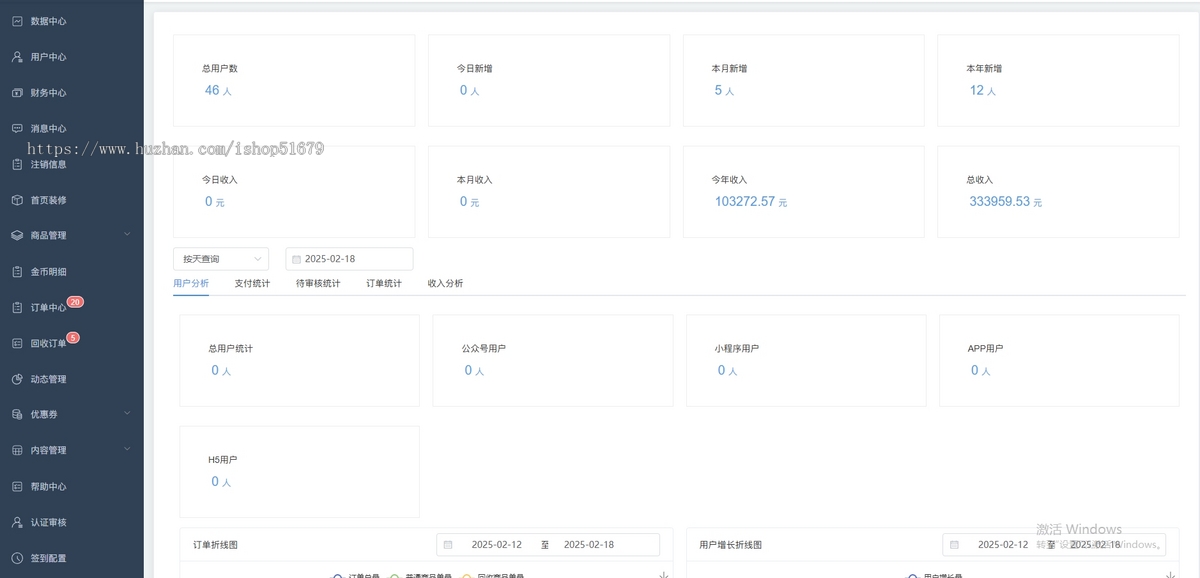
Task: Click the 首页装修 box icon
Action: (x=17, y=200)
